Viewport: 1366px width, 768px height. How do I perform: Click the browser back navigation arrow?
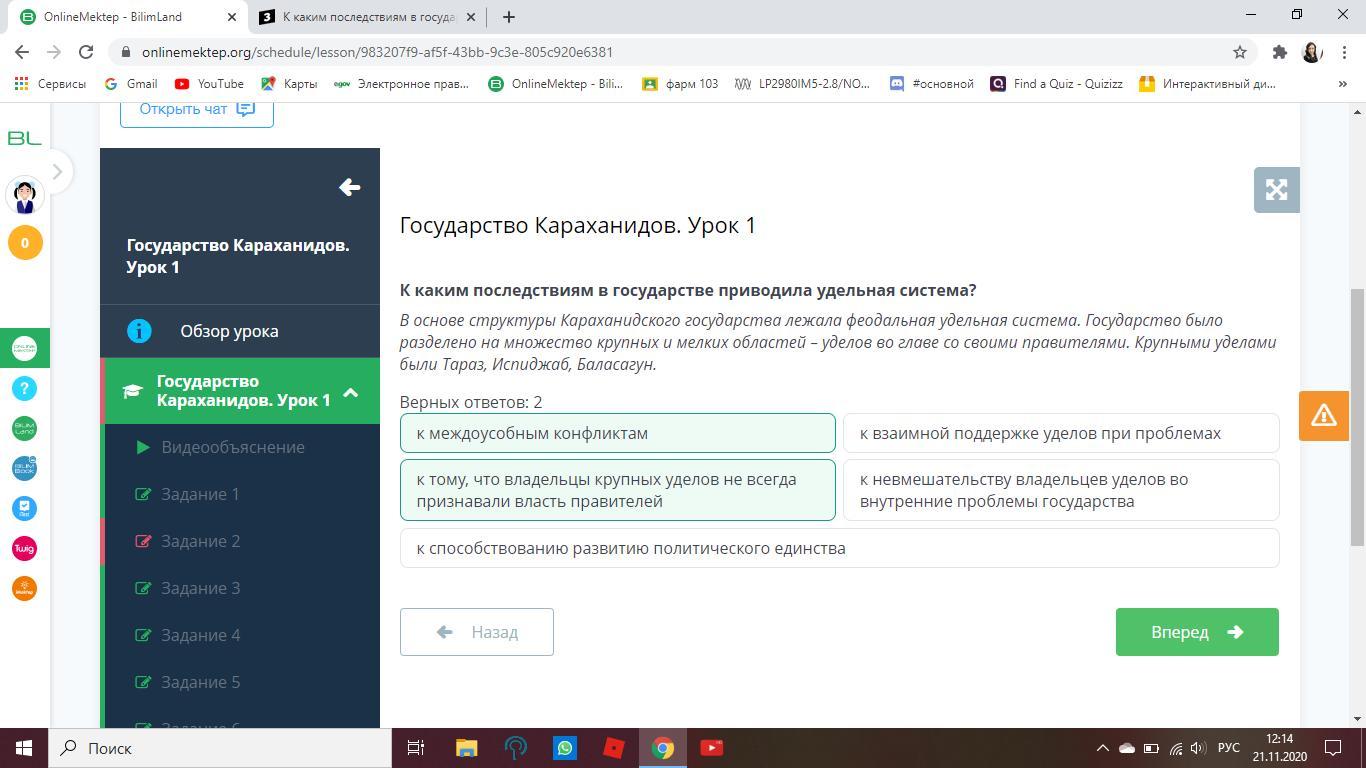coord(22,52)
